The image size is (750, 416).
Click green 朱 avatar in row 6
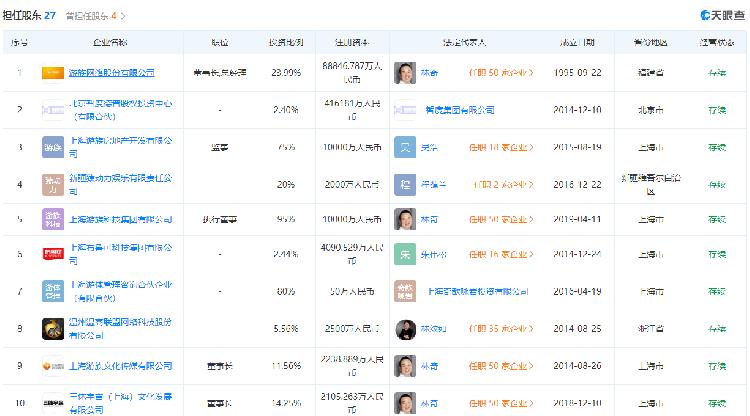click(x=405, y=254)
